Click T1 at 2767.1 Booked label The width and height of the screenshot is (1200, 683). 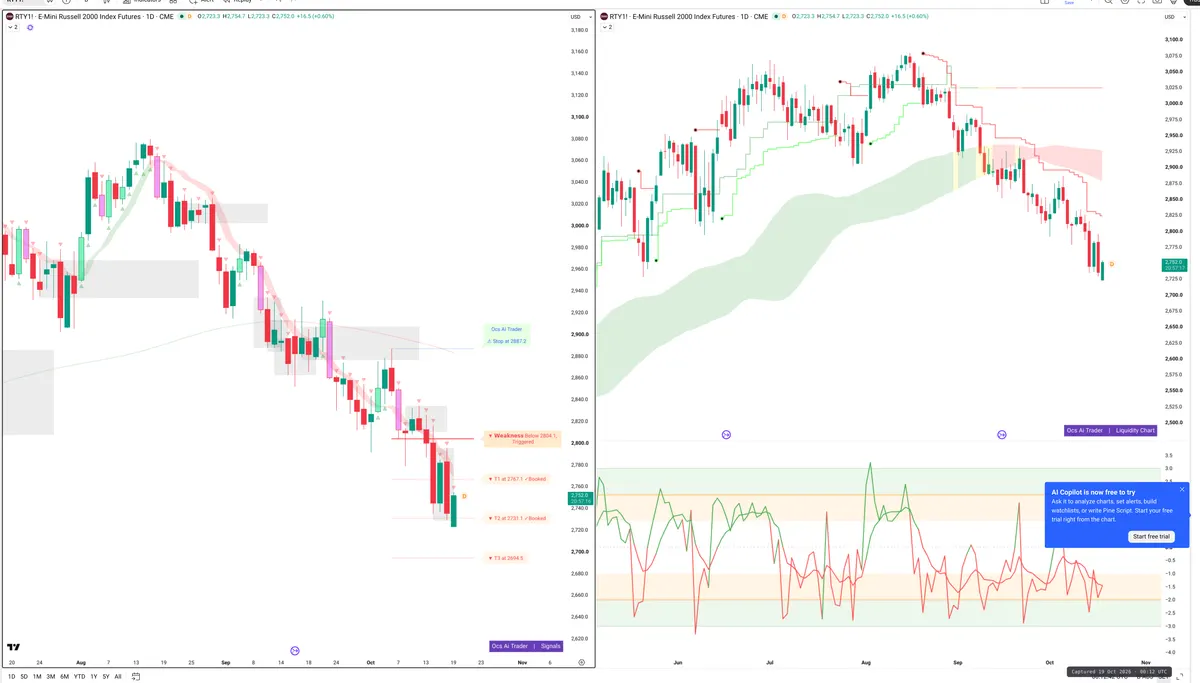517,479
